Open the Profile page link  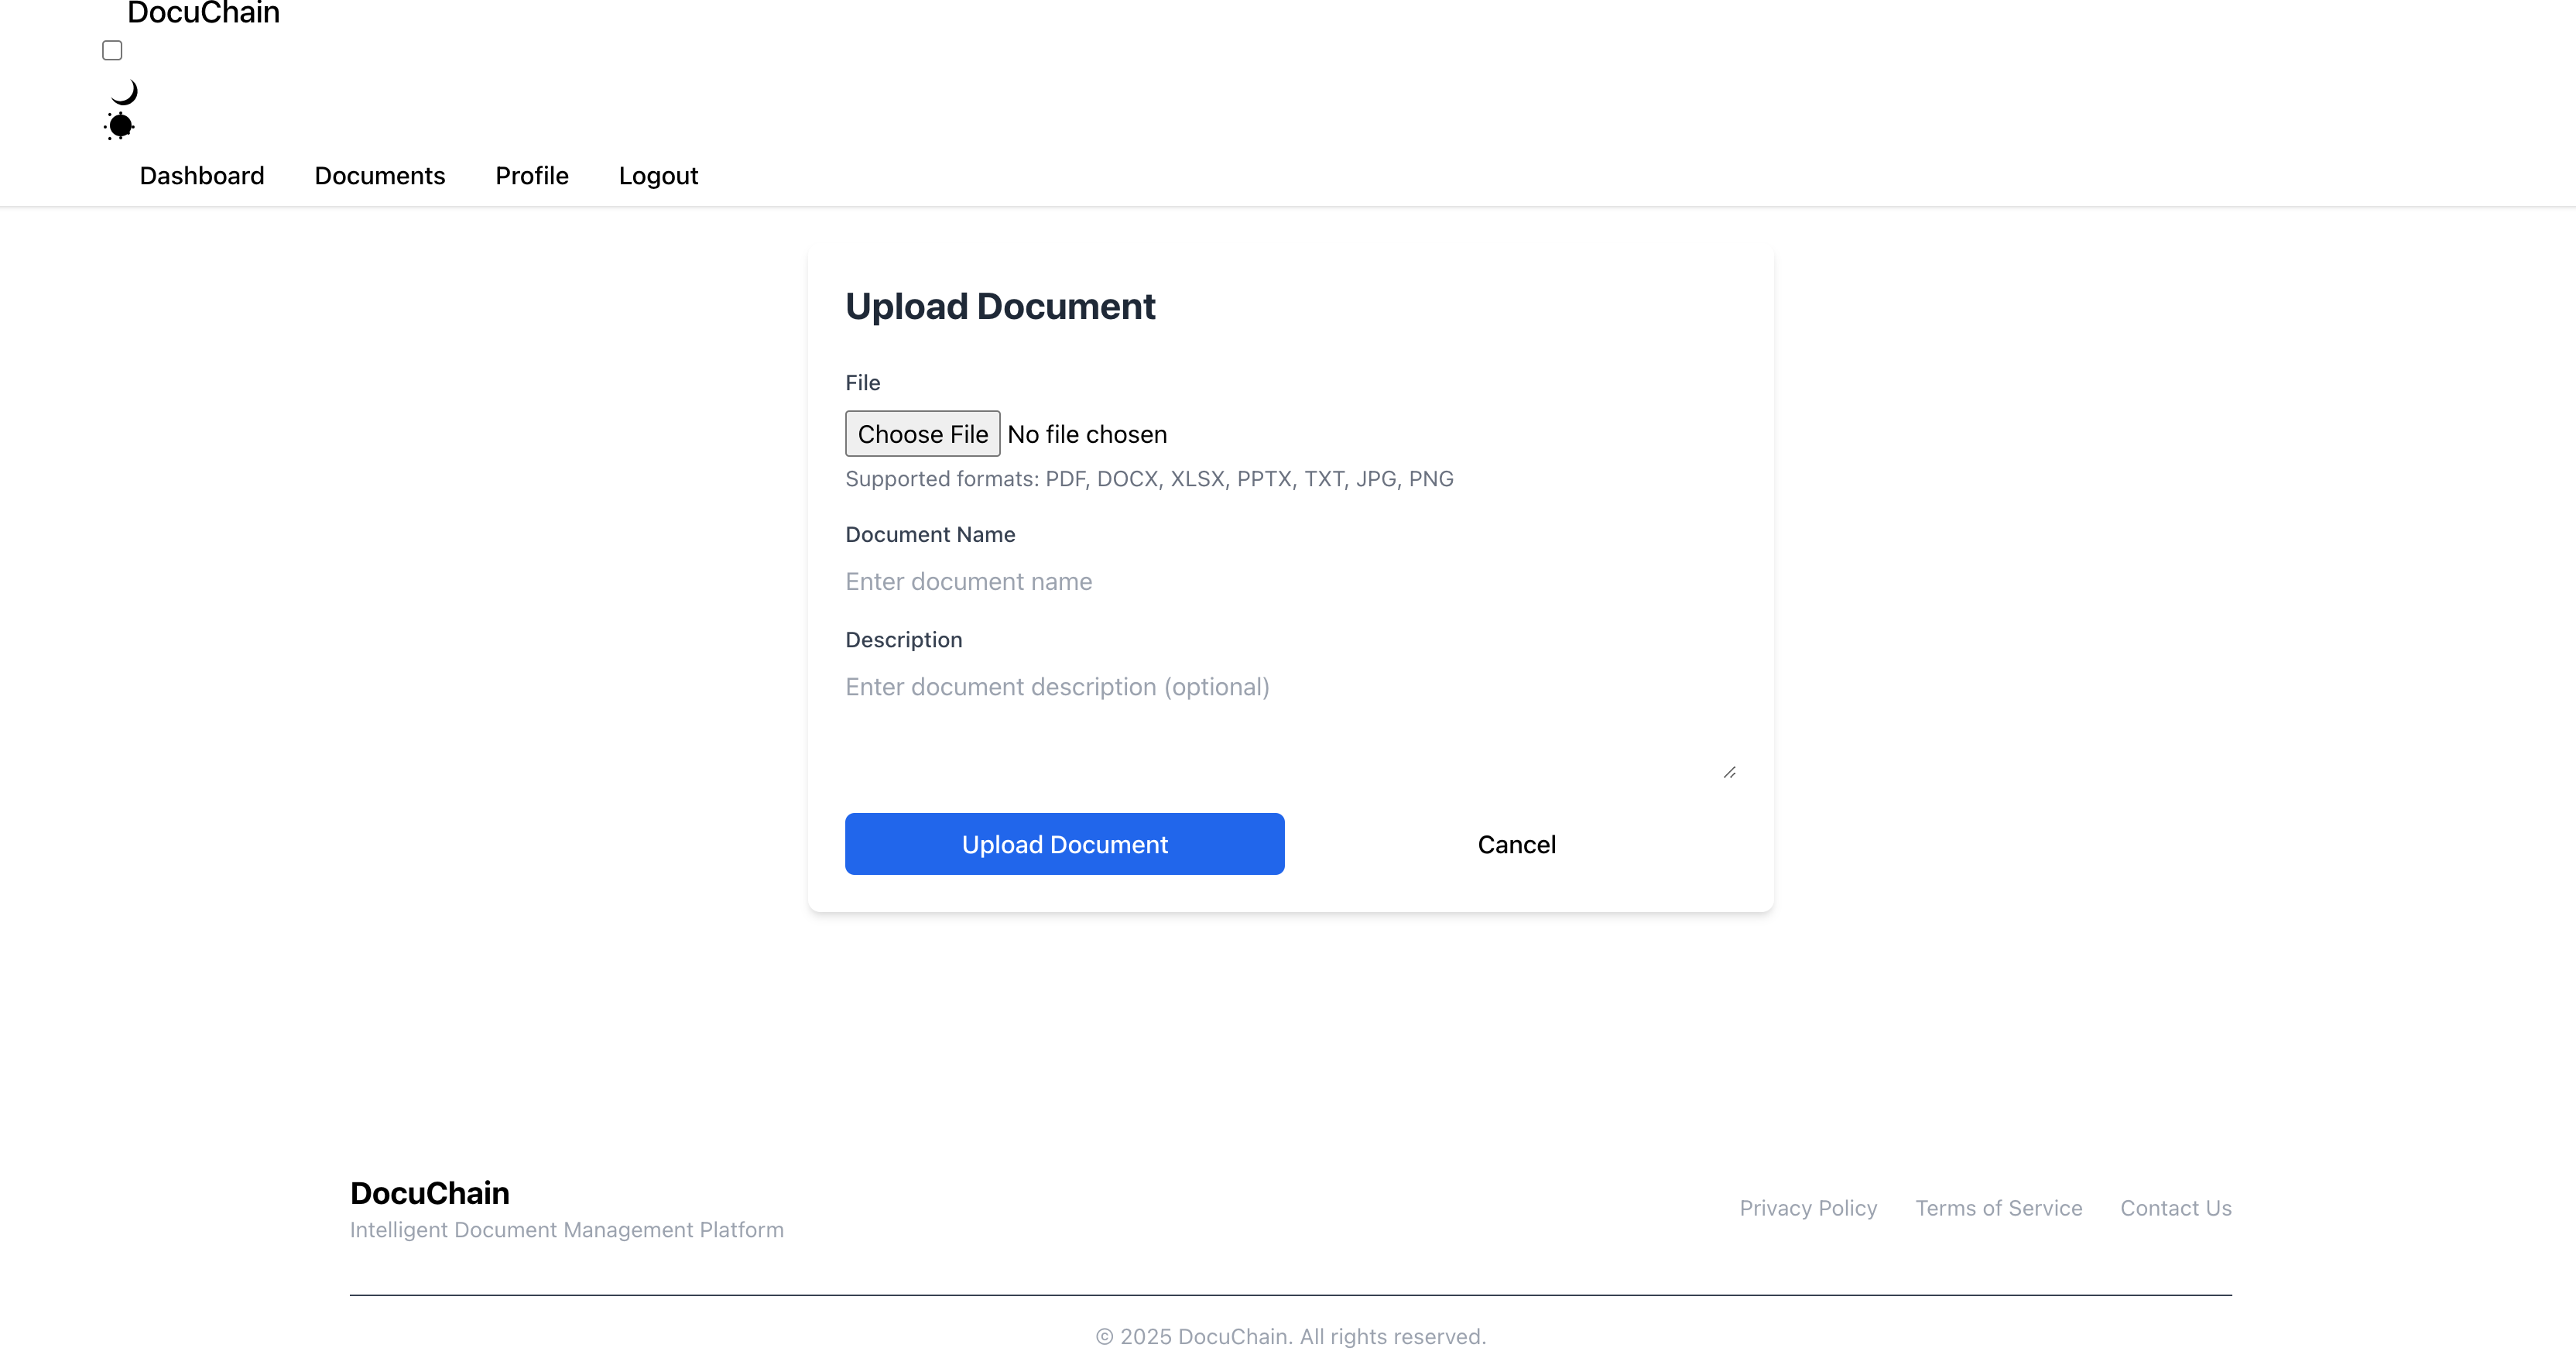(531, 176)
